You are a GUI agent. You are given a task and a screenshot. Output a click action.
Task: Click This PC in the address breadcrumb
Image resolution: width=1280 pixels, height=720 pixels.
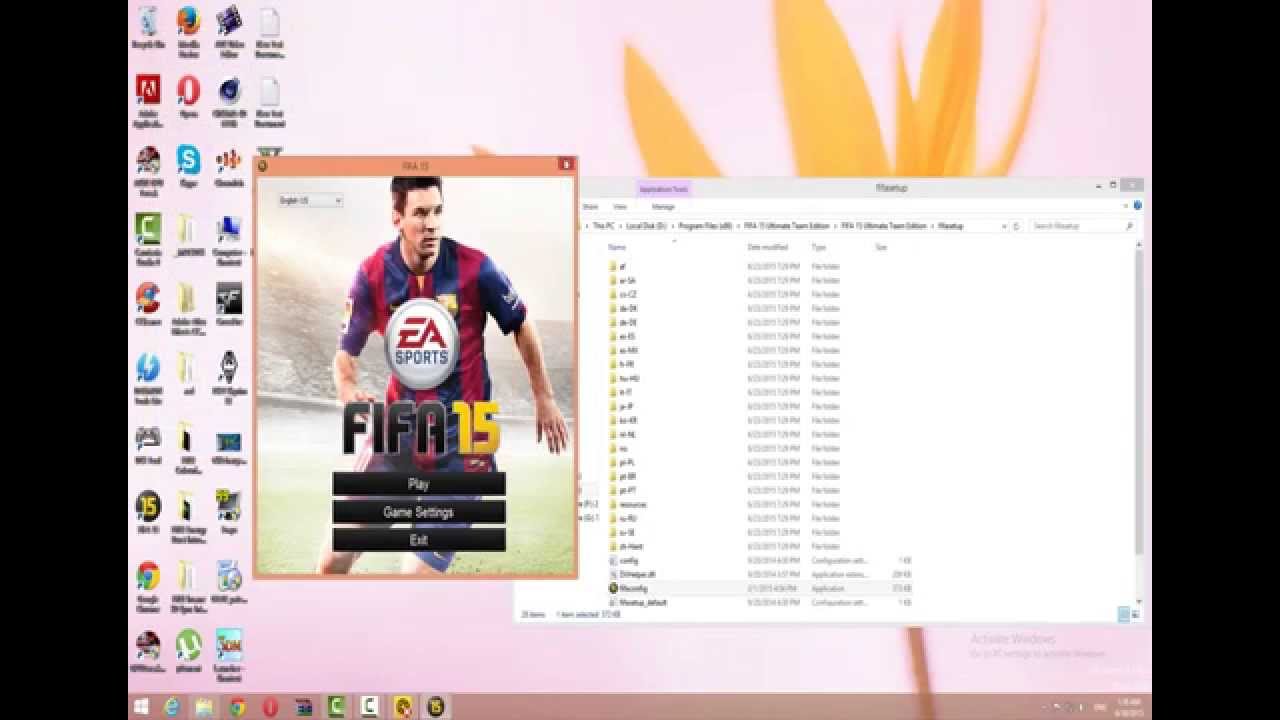pos(604,226)
